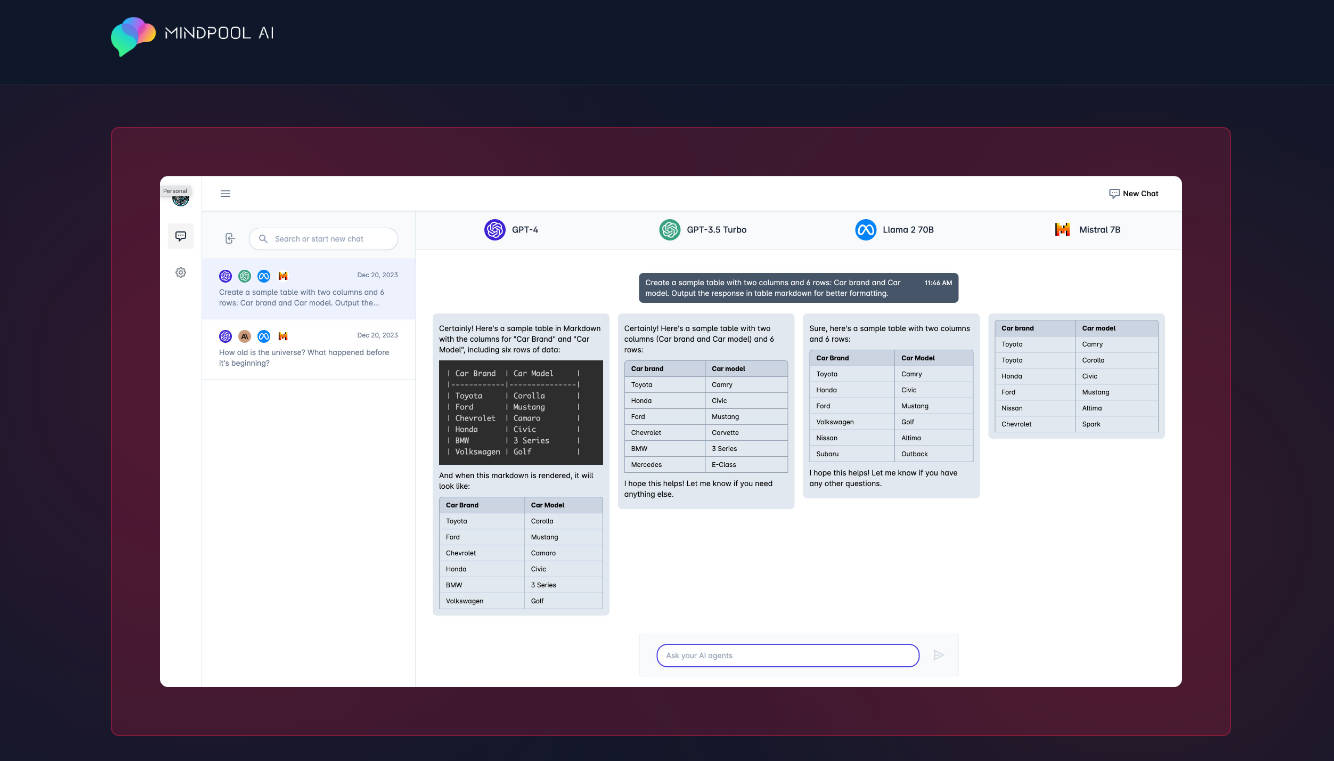Open the chats section in sidebar
The height and width of the screenshot is (761, 1334).
pos(181,237)
